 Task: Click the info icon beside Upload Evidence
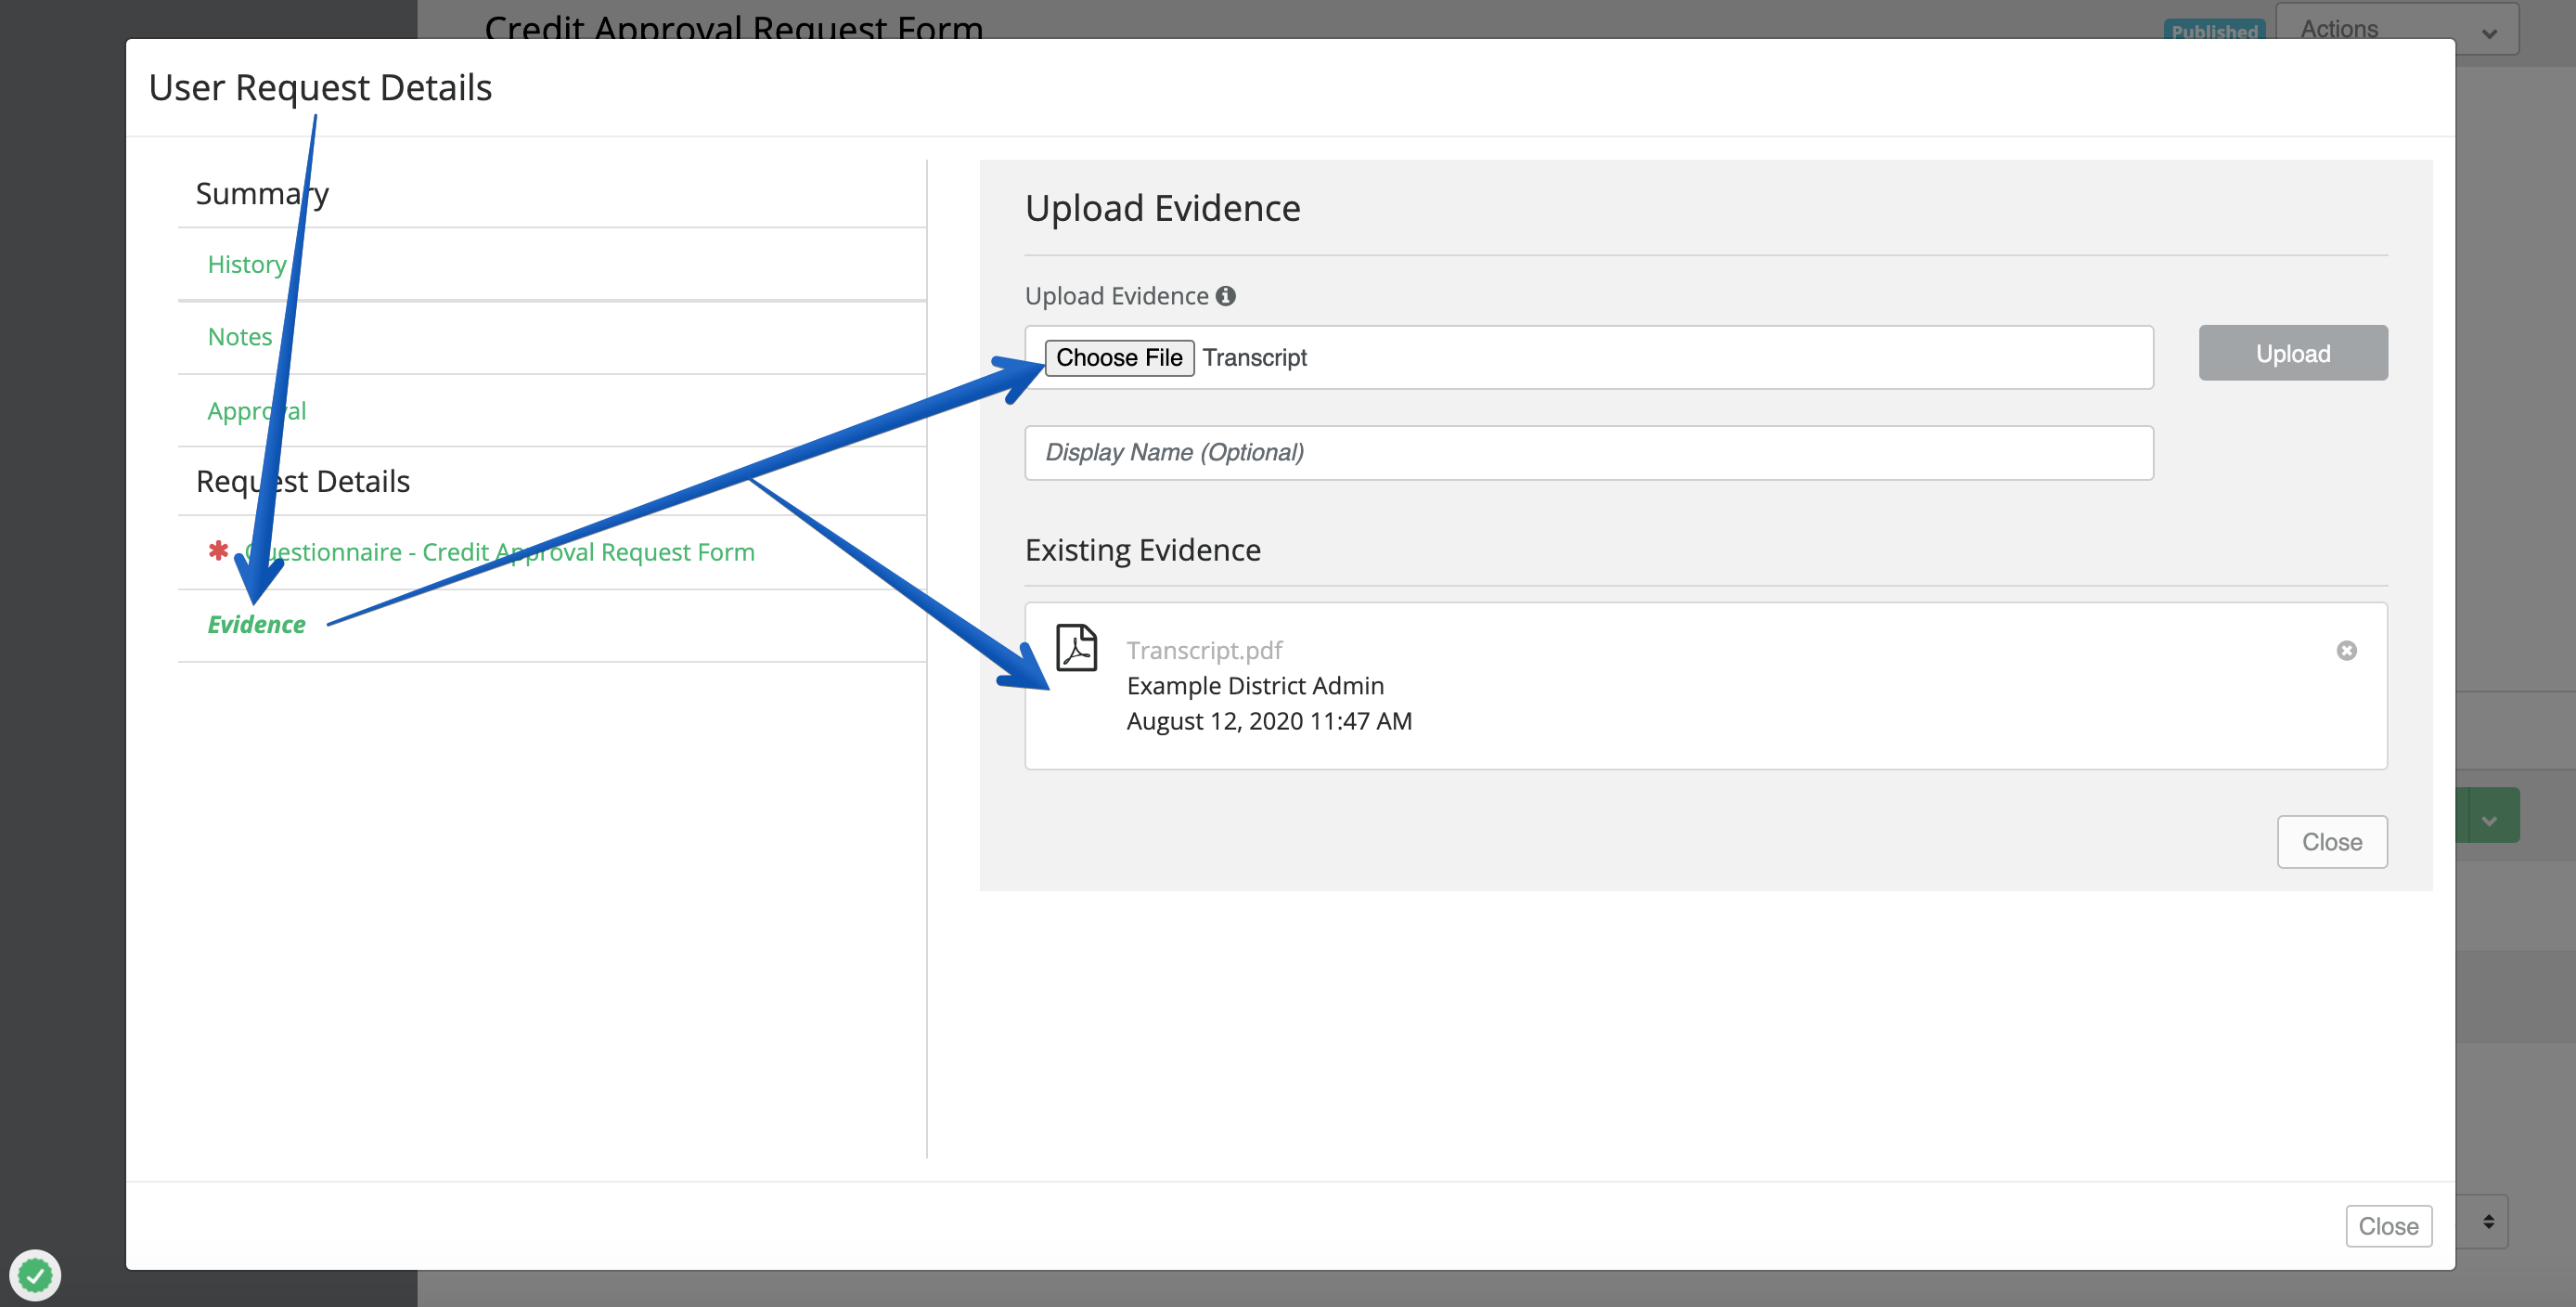(1225, 296)
